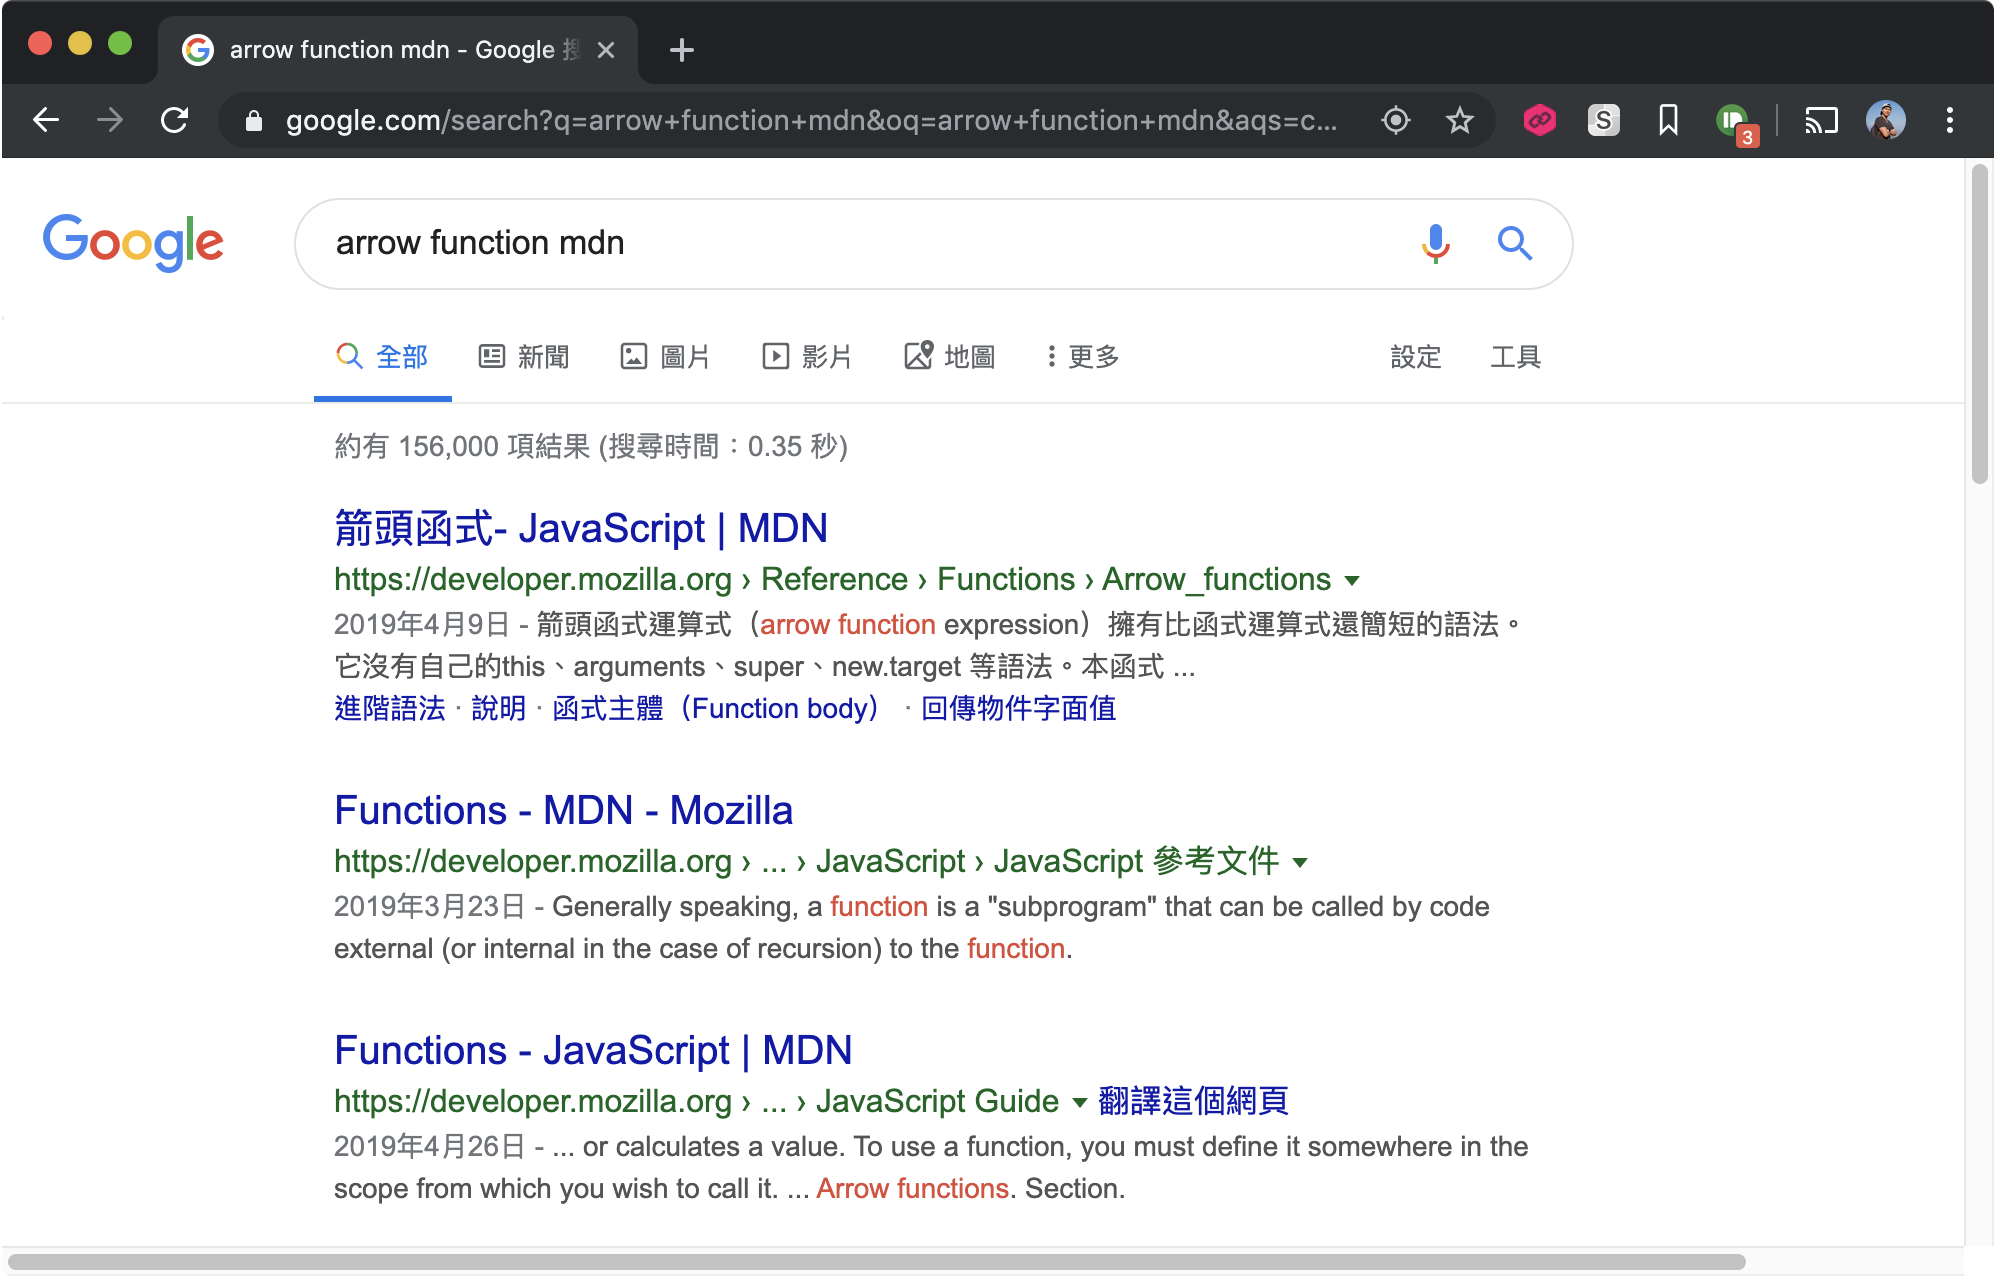This screenshot has height=1278, width=1994.
Task: Open the pink link extension icon
Action: click(1540, 121)
